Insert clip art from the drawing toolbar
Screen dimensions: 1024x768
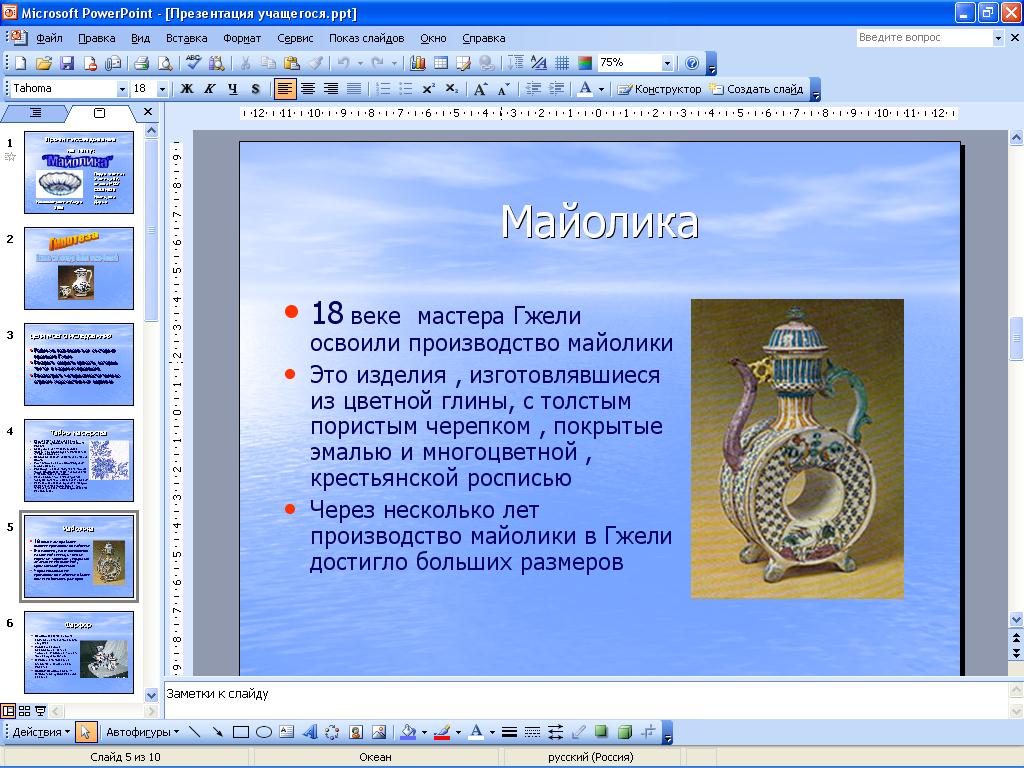coord(356,732)
